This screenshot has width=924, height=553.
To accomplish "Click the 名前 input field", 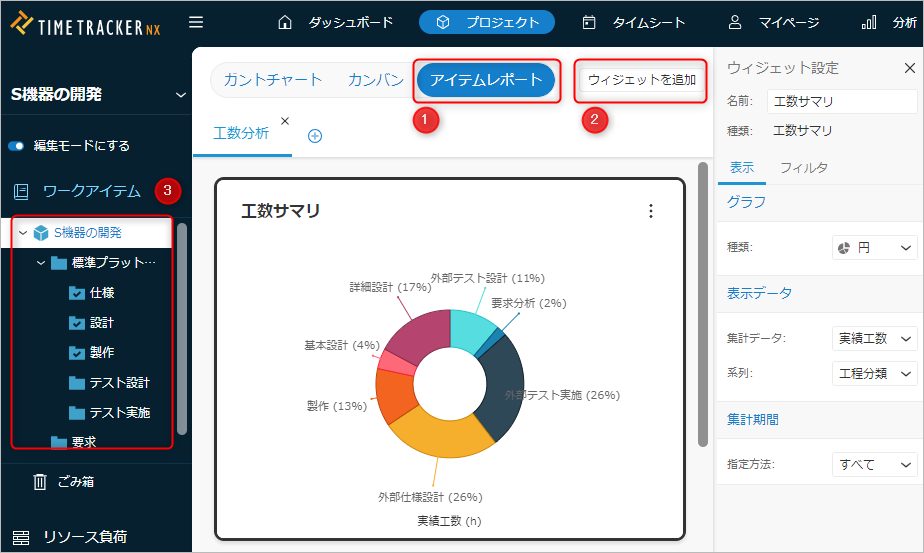I will 841,101.
